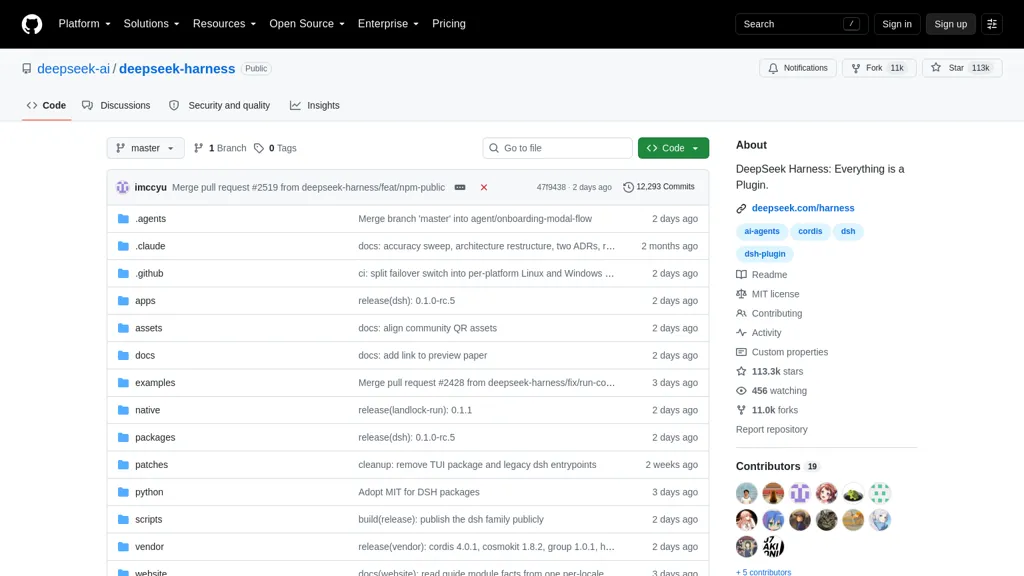Open the green Code dropdown

[673, 148]
